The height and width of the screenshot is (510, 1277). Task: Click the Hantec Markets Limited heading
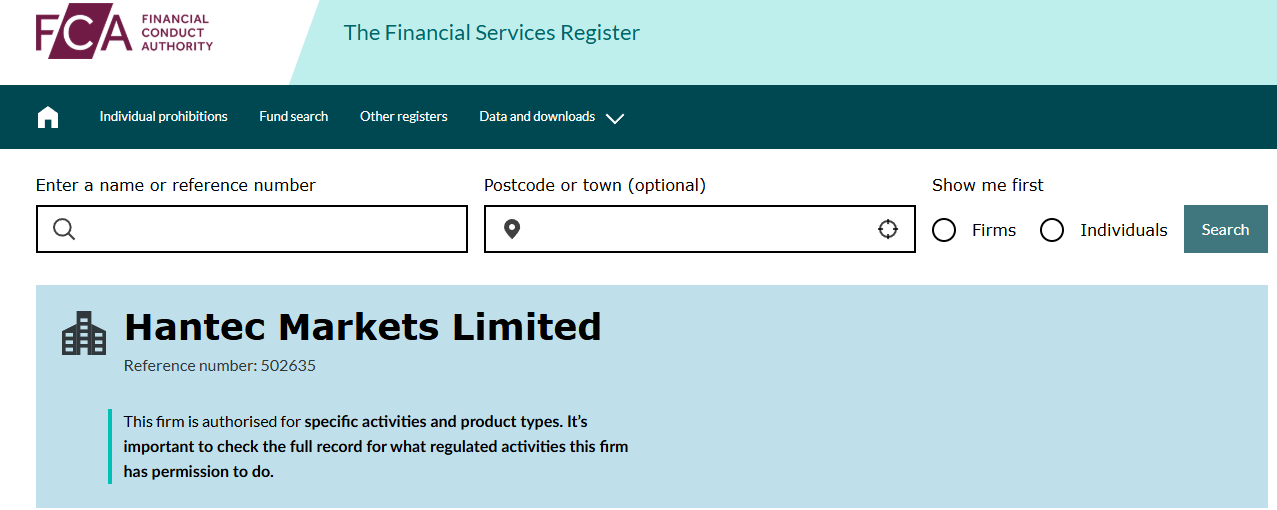[363, 327]
